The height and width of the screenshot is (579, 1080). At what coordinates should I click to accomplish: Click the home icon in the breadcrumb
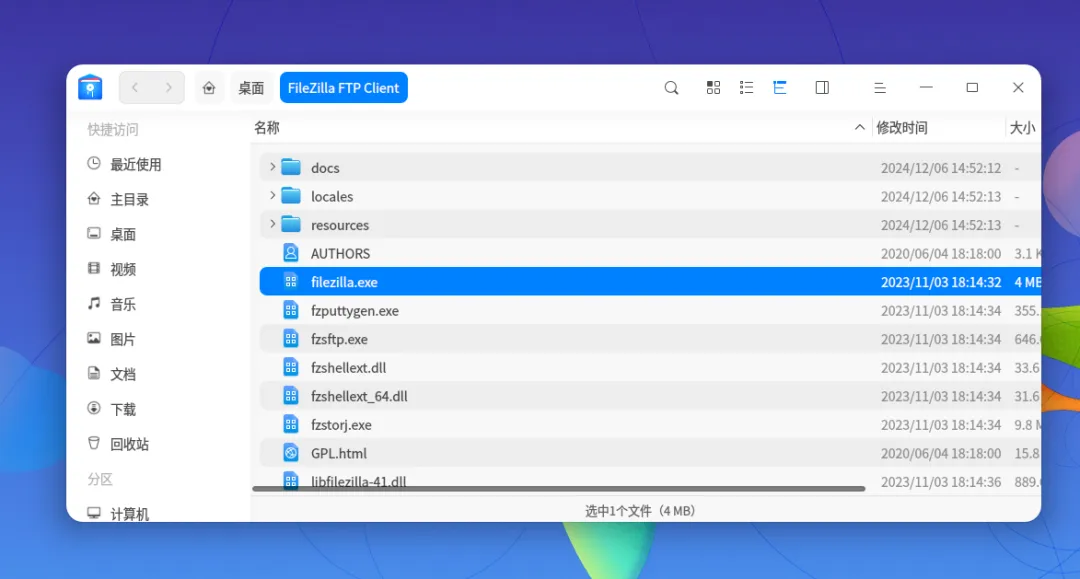[x=209, y=87]
